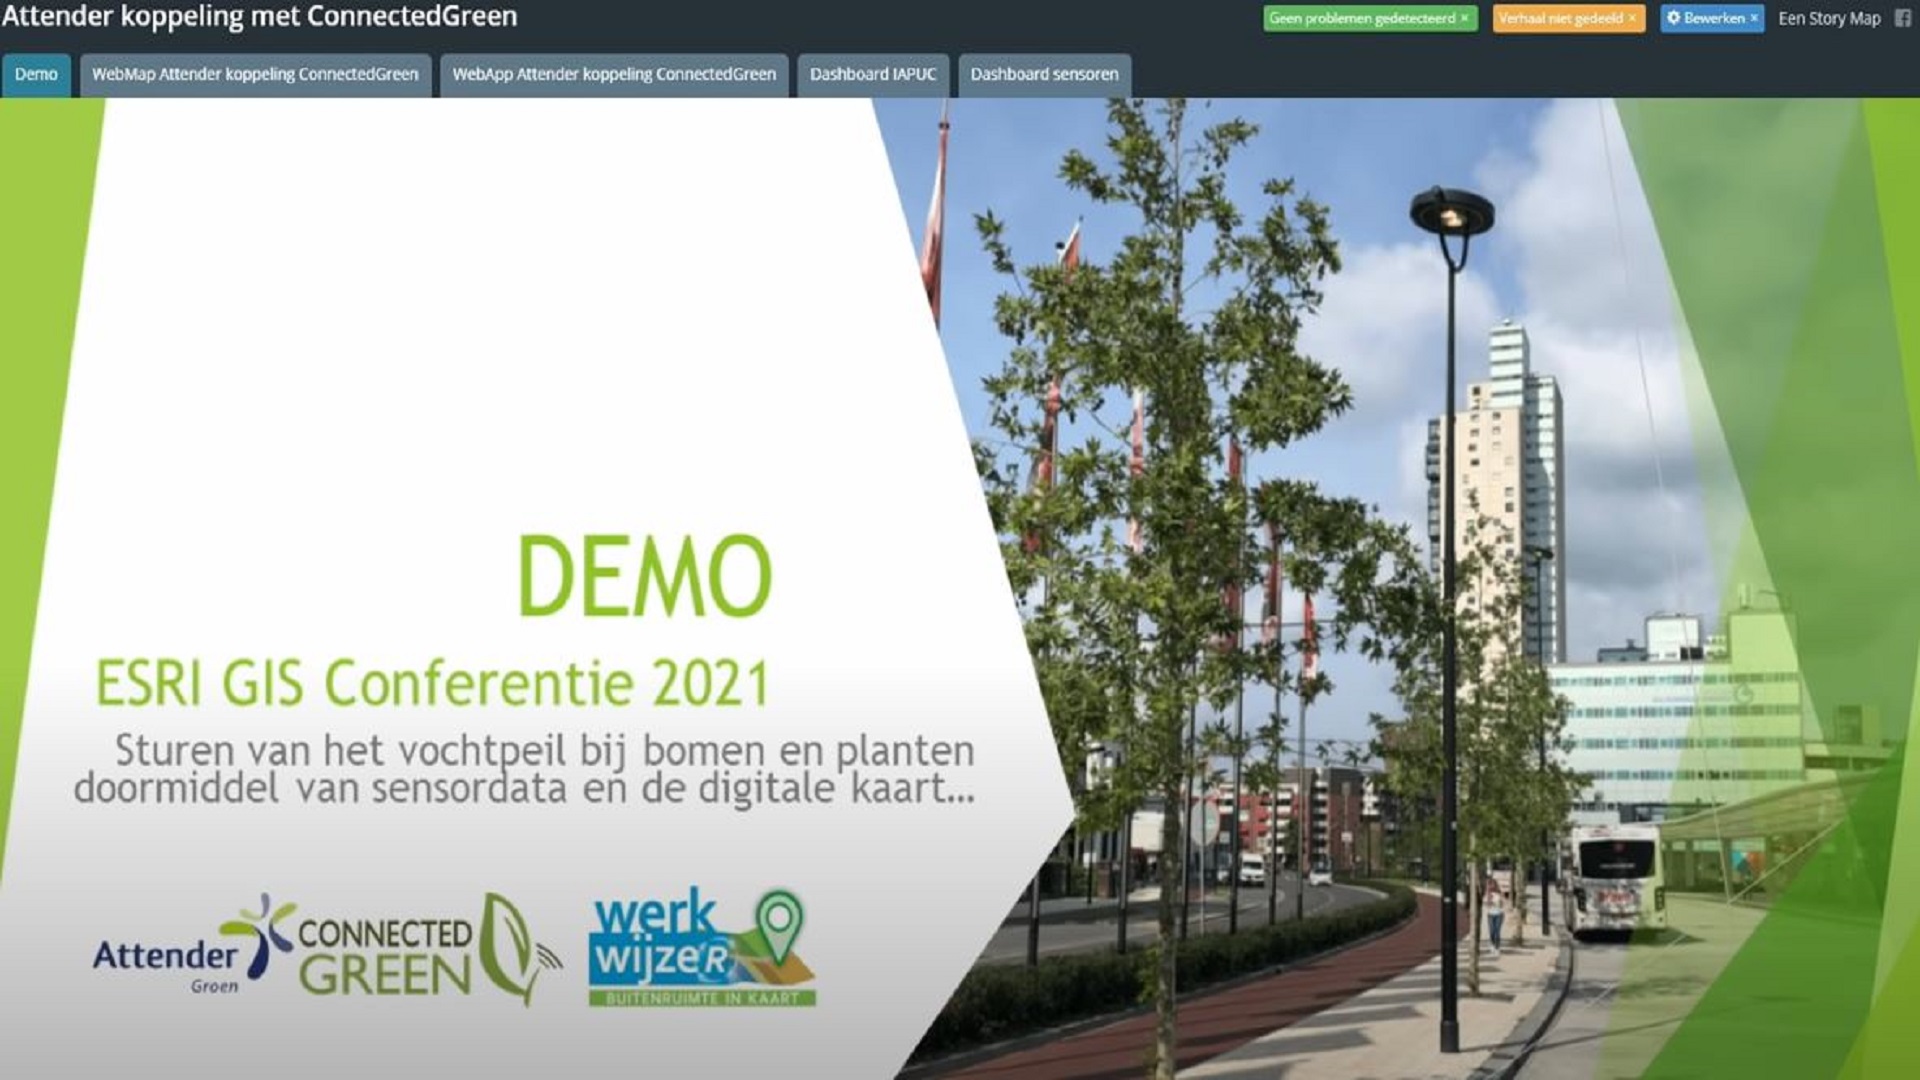Viewport: 1920px width, 1080px height.
Task: Open the Demo tab
Action: click(x=36, y=75)
